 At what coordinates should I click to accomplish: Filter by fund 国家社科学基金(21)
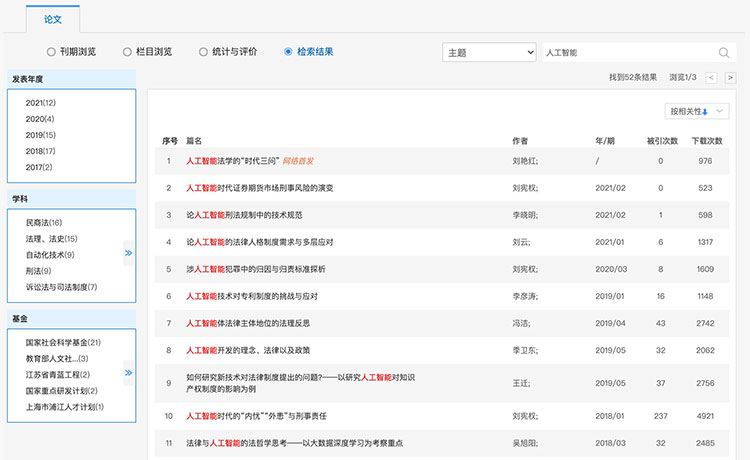point(64,343)
